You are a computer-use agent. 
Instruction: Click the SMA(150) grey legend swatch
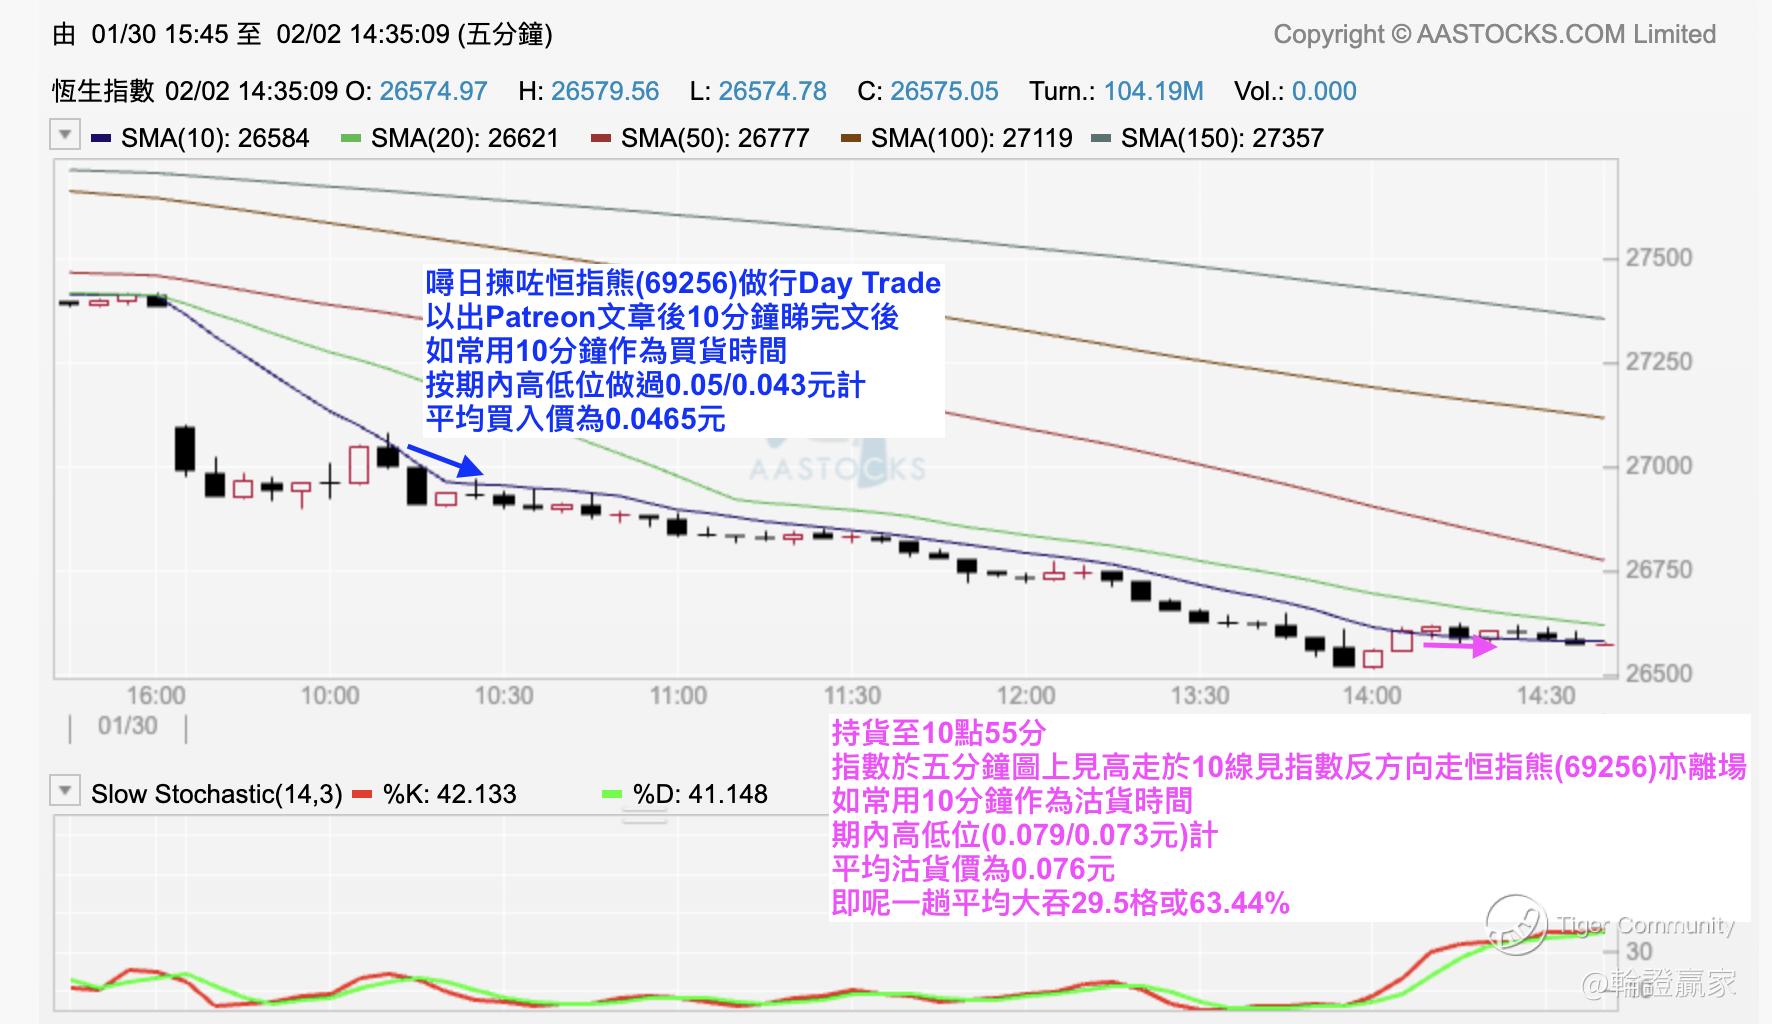(1101, 138)
